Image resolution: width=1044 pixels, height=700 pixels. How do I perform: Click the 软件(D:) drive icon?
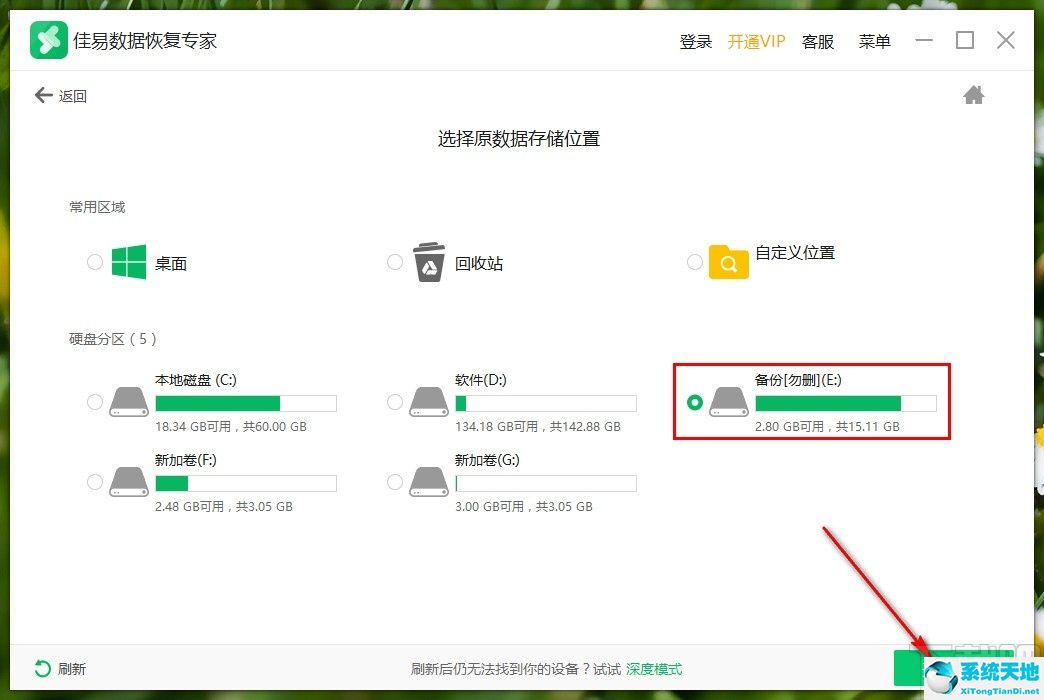[428, 401]
